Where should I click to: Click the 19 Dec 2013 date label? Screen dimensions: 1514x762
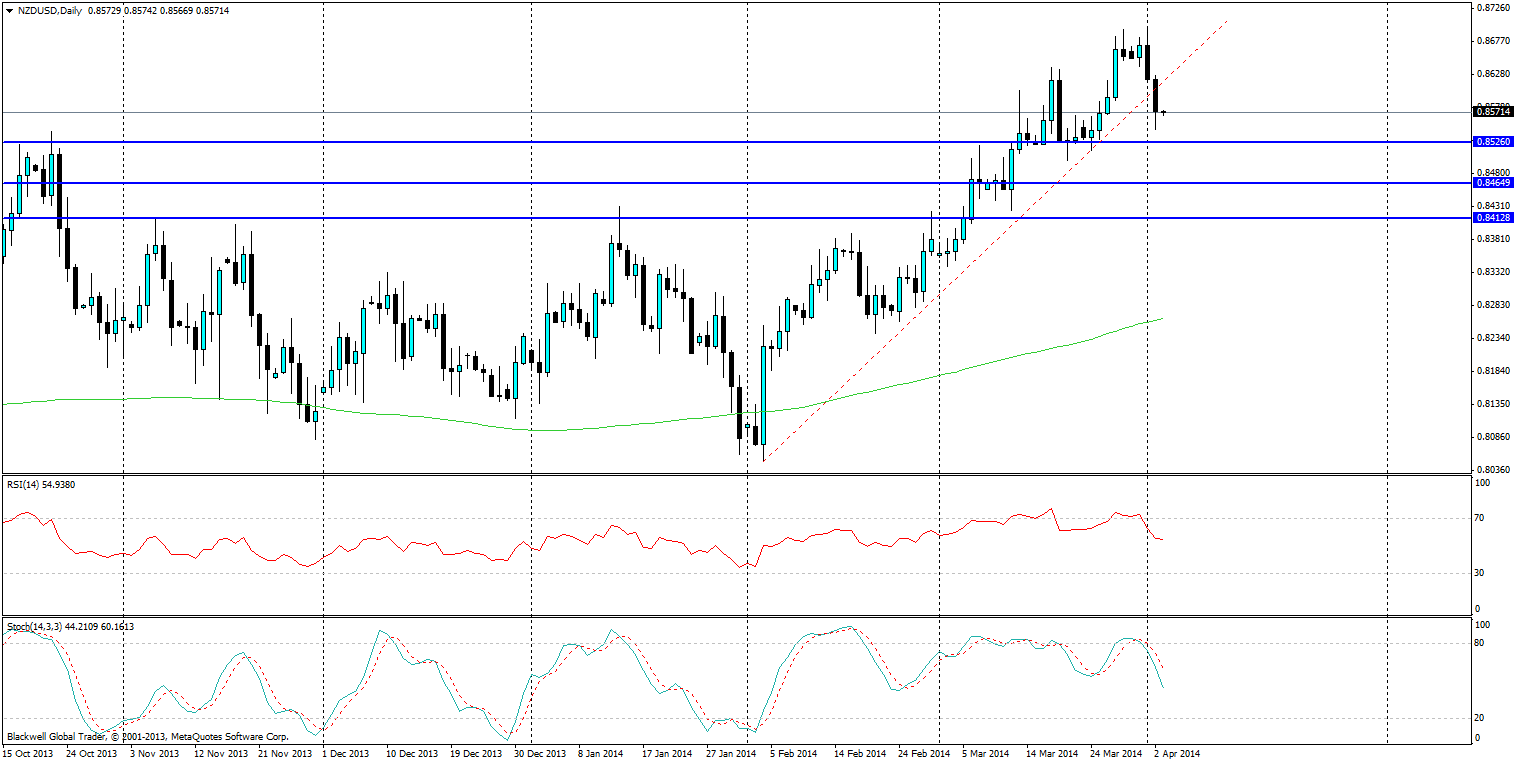pos(474,754)
